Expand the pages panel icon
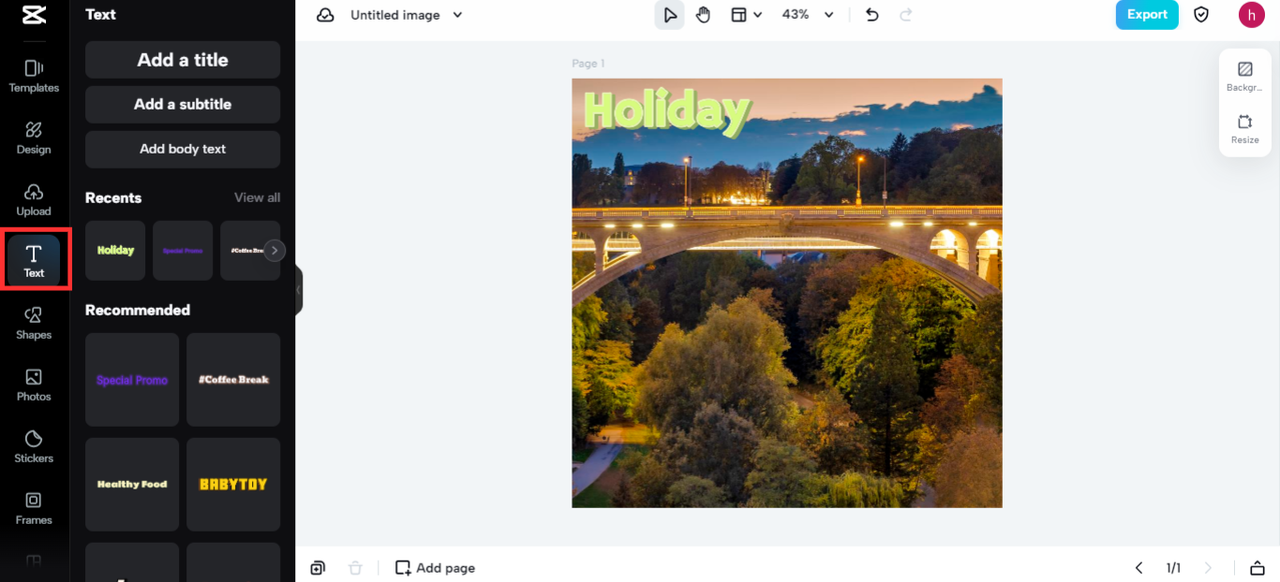This screenshot has width=1280, height=582. (x=1258, y=568)
